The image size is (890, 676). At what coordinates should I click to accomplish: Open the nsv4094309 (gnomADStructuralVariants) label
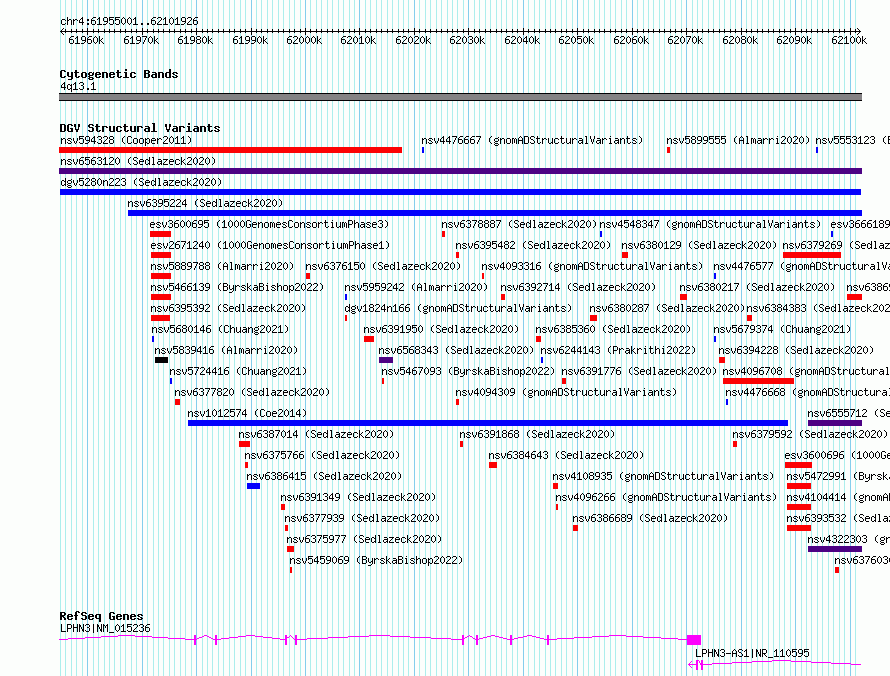[x=566, y=392]
